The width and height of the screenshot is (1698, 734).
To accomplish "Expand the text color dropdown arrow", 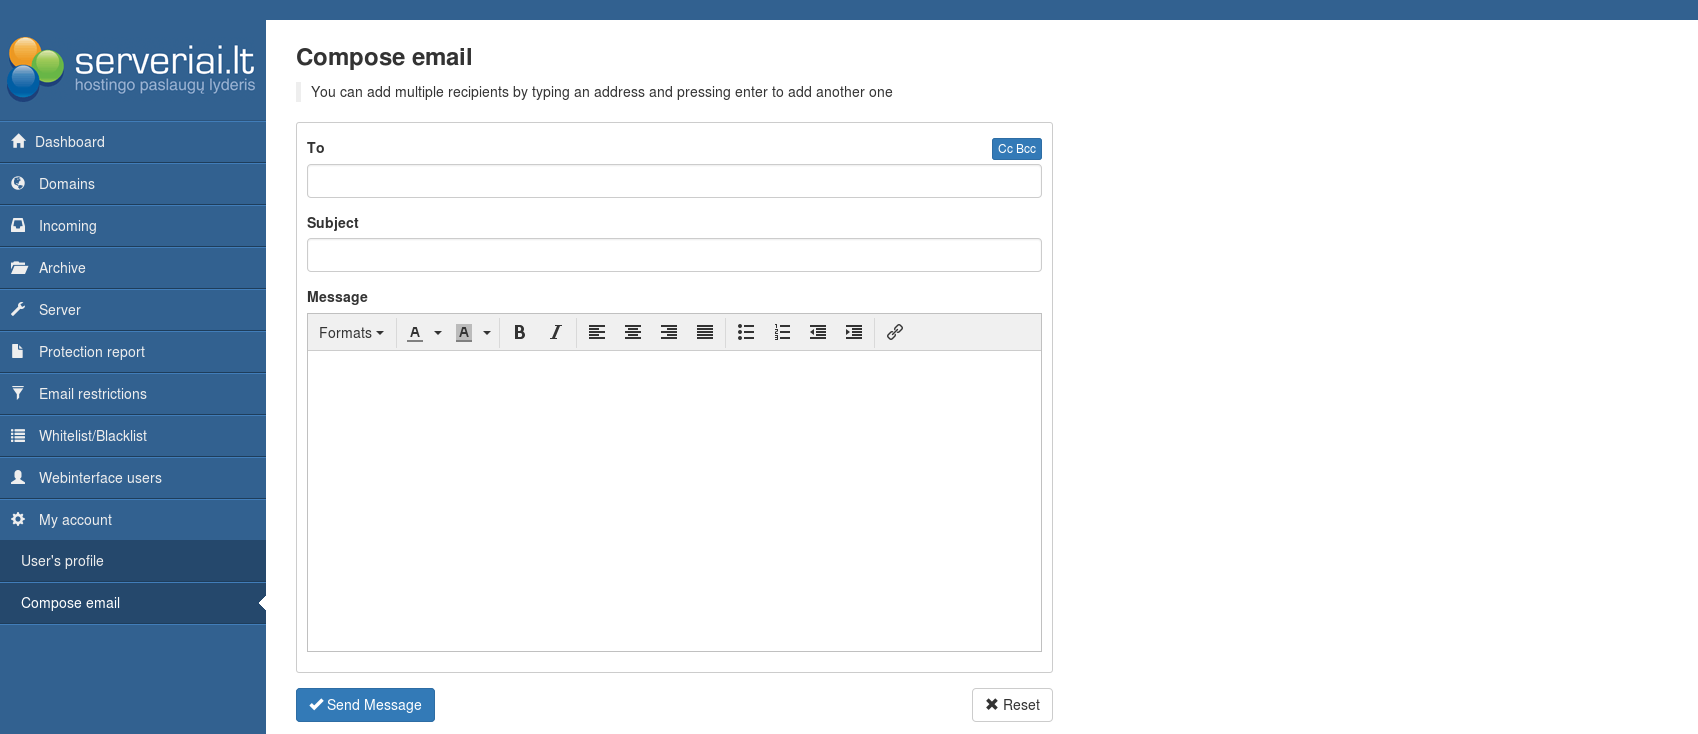I will 438,333.
